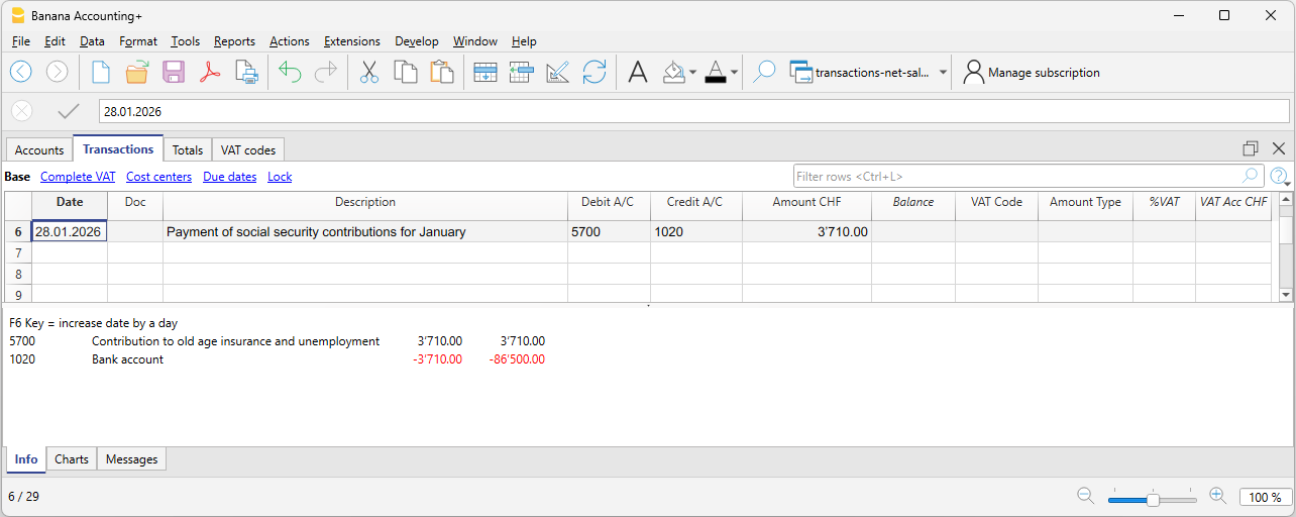
Task: Click the Manage subscription person icon
Action: [x=973, y=72]
